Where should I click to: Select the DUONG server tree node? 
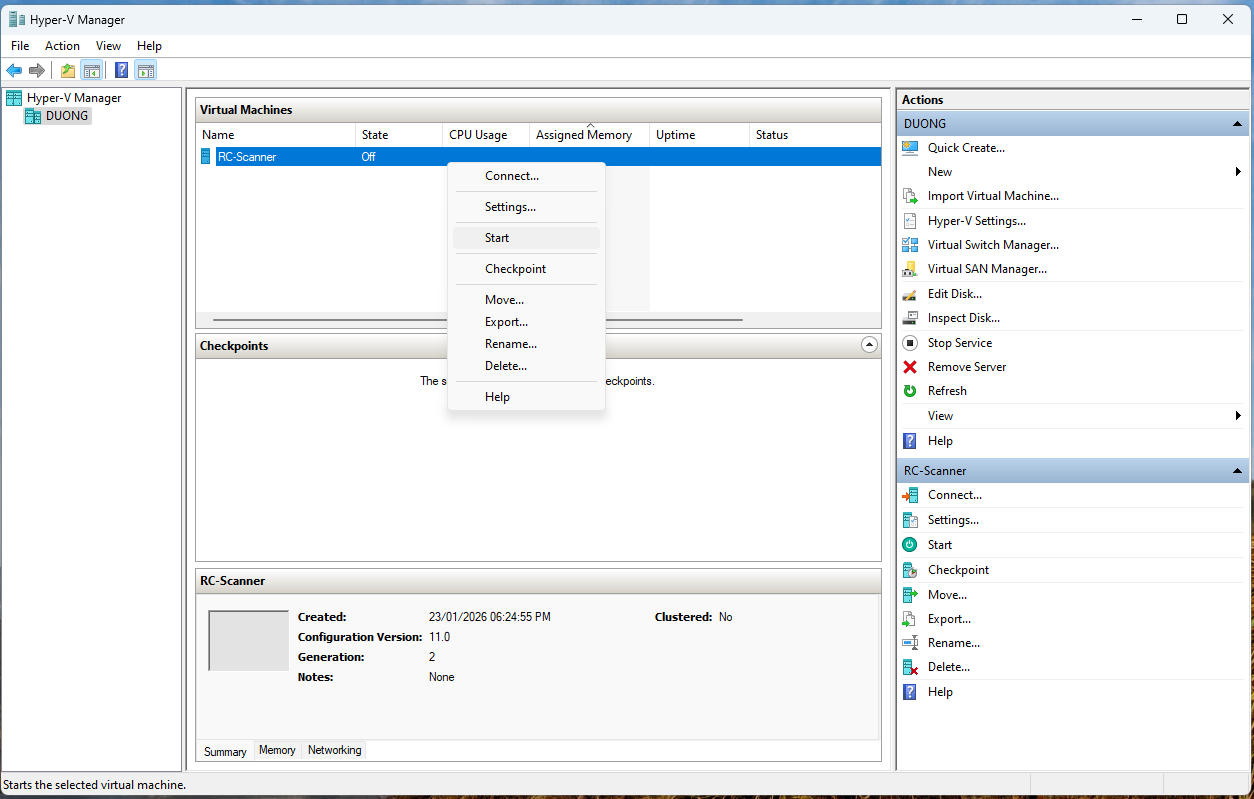67,116
